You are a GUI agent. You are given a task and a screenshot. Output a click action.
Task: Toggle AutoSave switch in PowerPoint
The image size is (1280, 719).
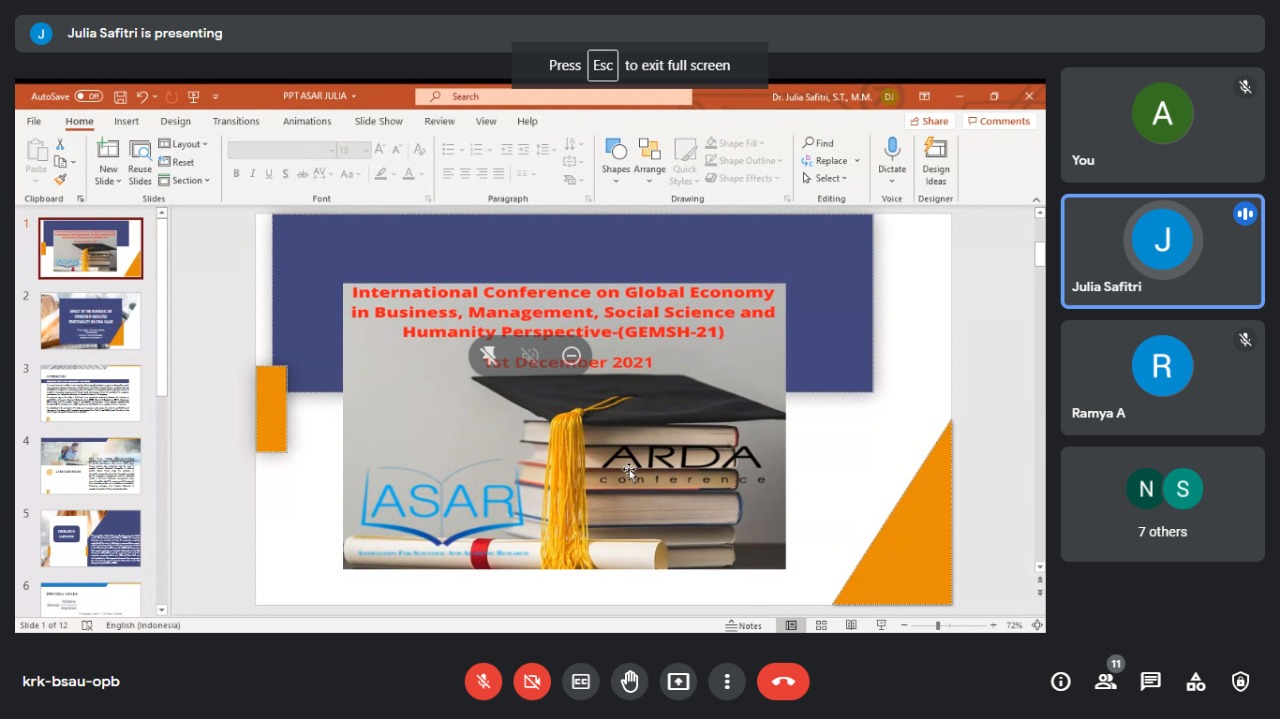click(x=89, y=97)
